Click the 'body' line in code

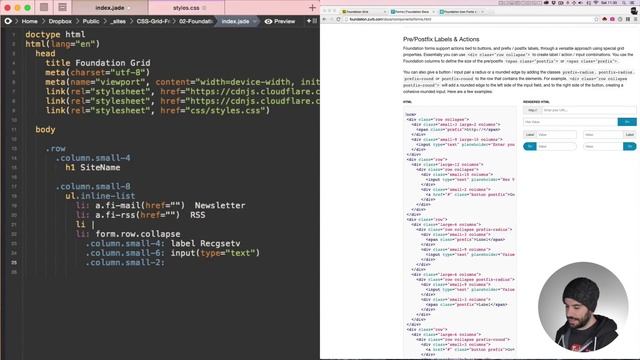pyautogui.click(x=45, y=129)
